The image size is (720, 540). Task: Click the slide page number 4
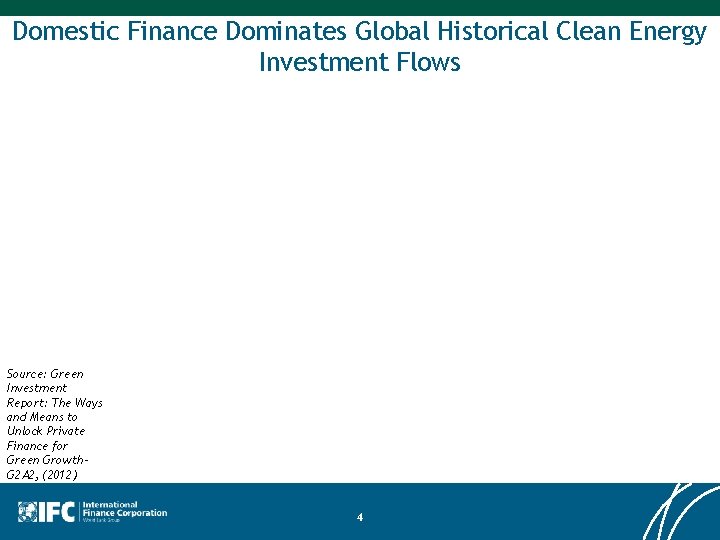click(x=360, y=518)
